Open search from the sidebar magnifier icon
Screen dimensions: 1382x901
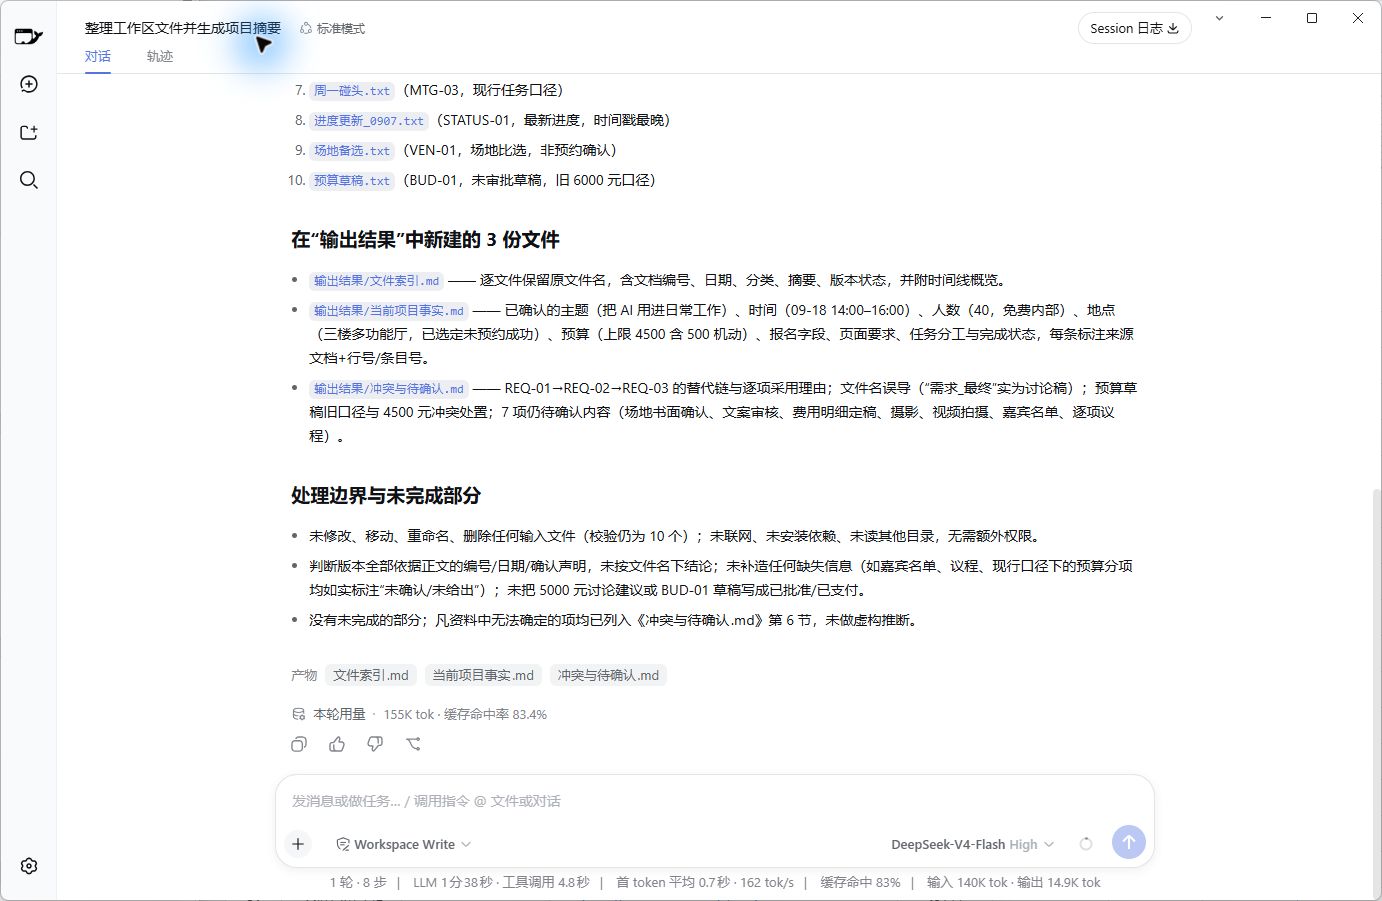[x=29, y=180]
